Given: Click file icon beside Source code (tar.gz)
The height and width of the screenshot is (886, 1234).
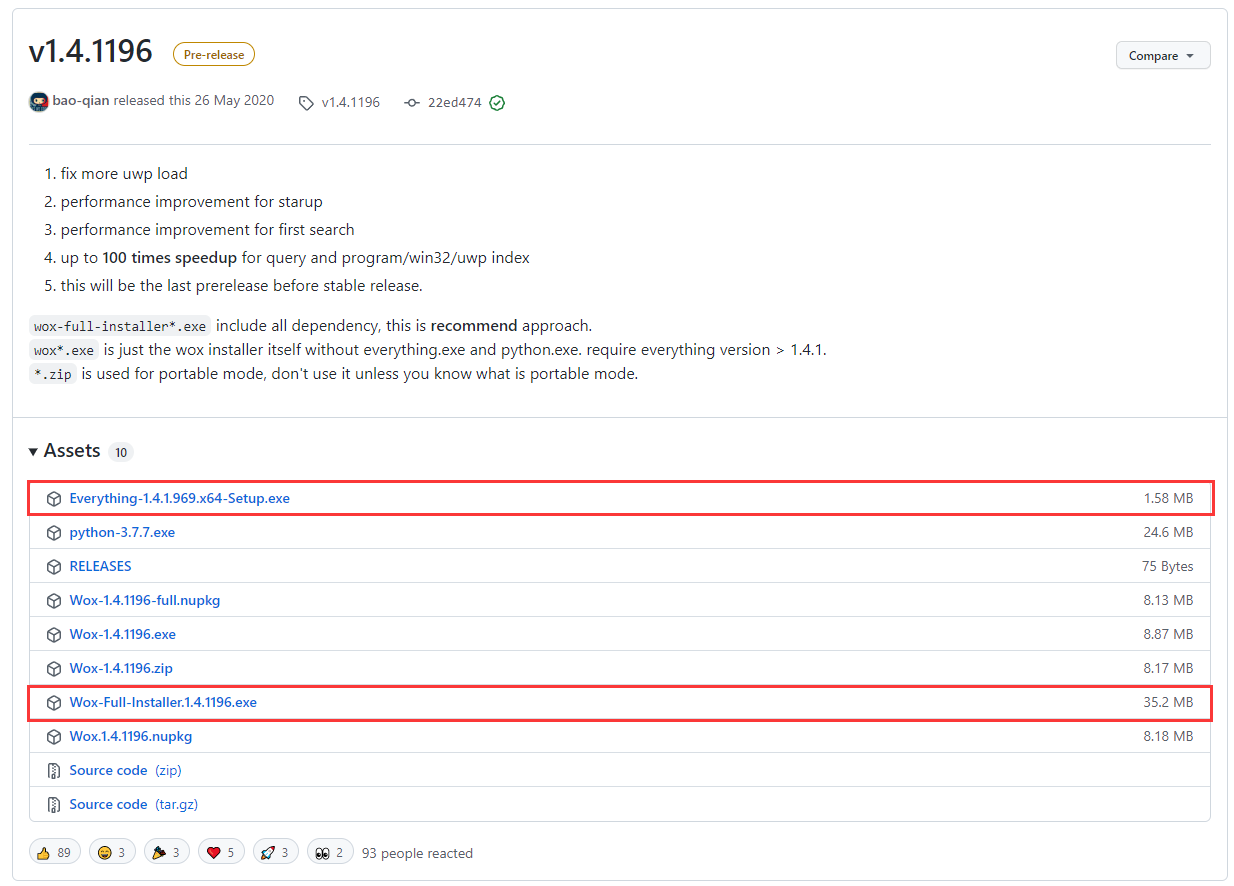Looking at the screenshot, I should click(54, 804).
